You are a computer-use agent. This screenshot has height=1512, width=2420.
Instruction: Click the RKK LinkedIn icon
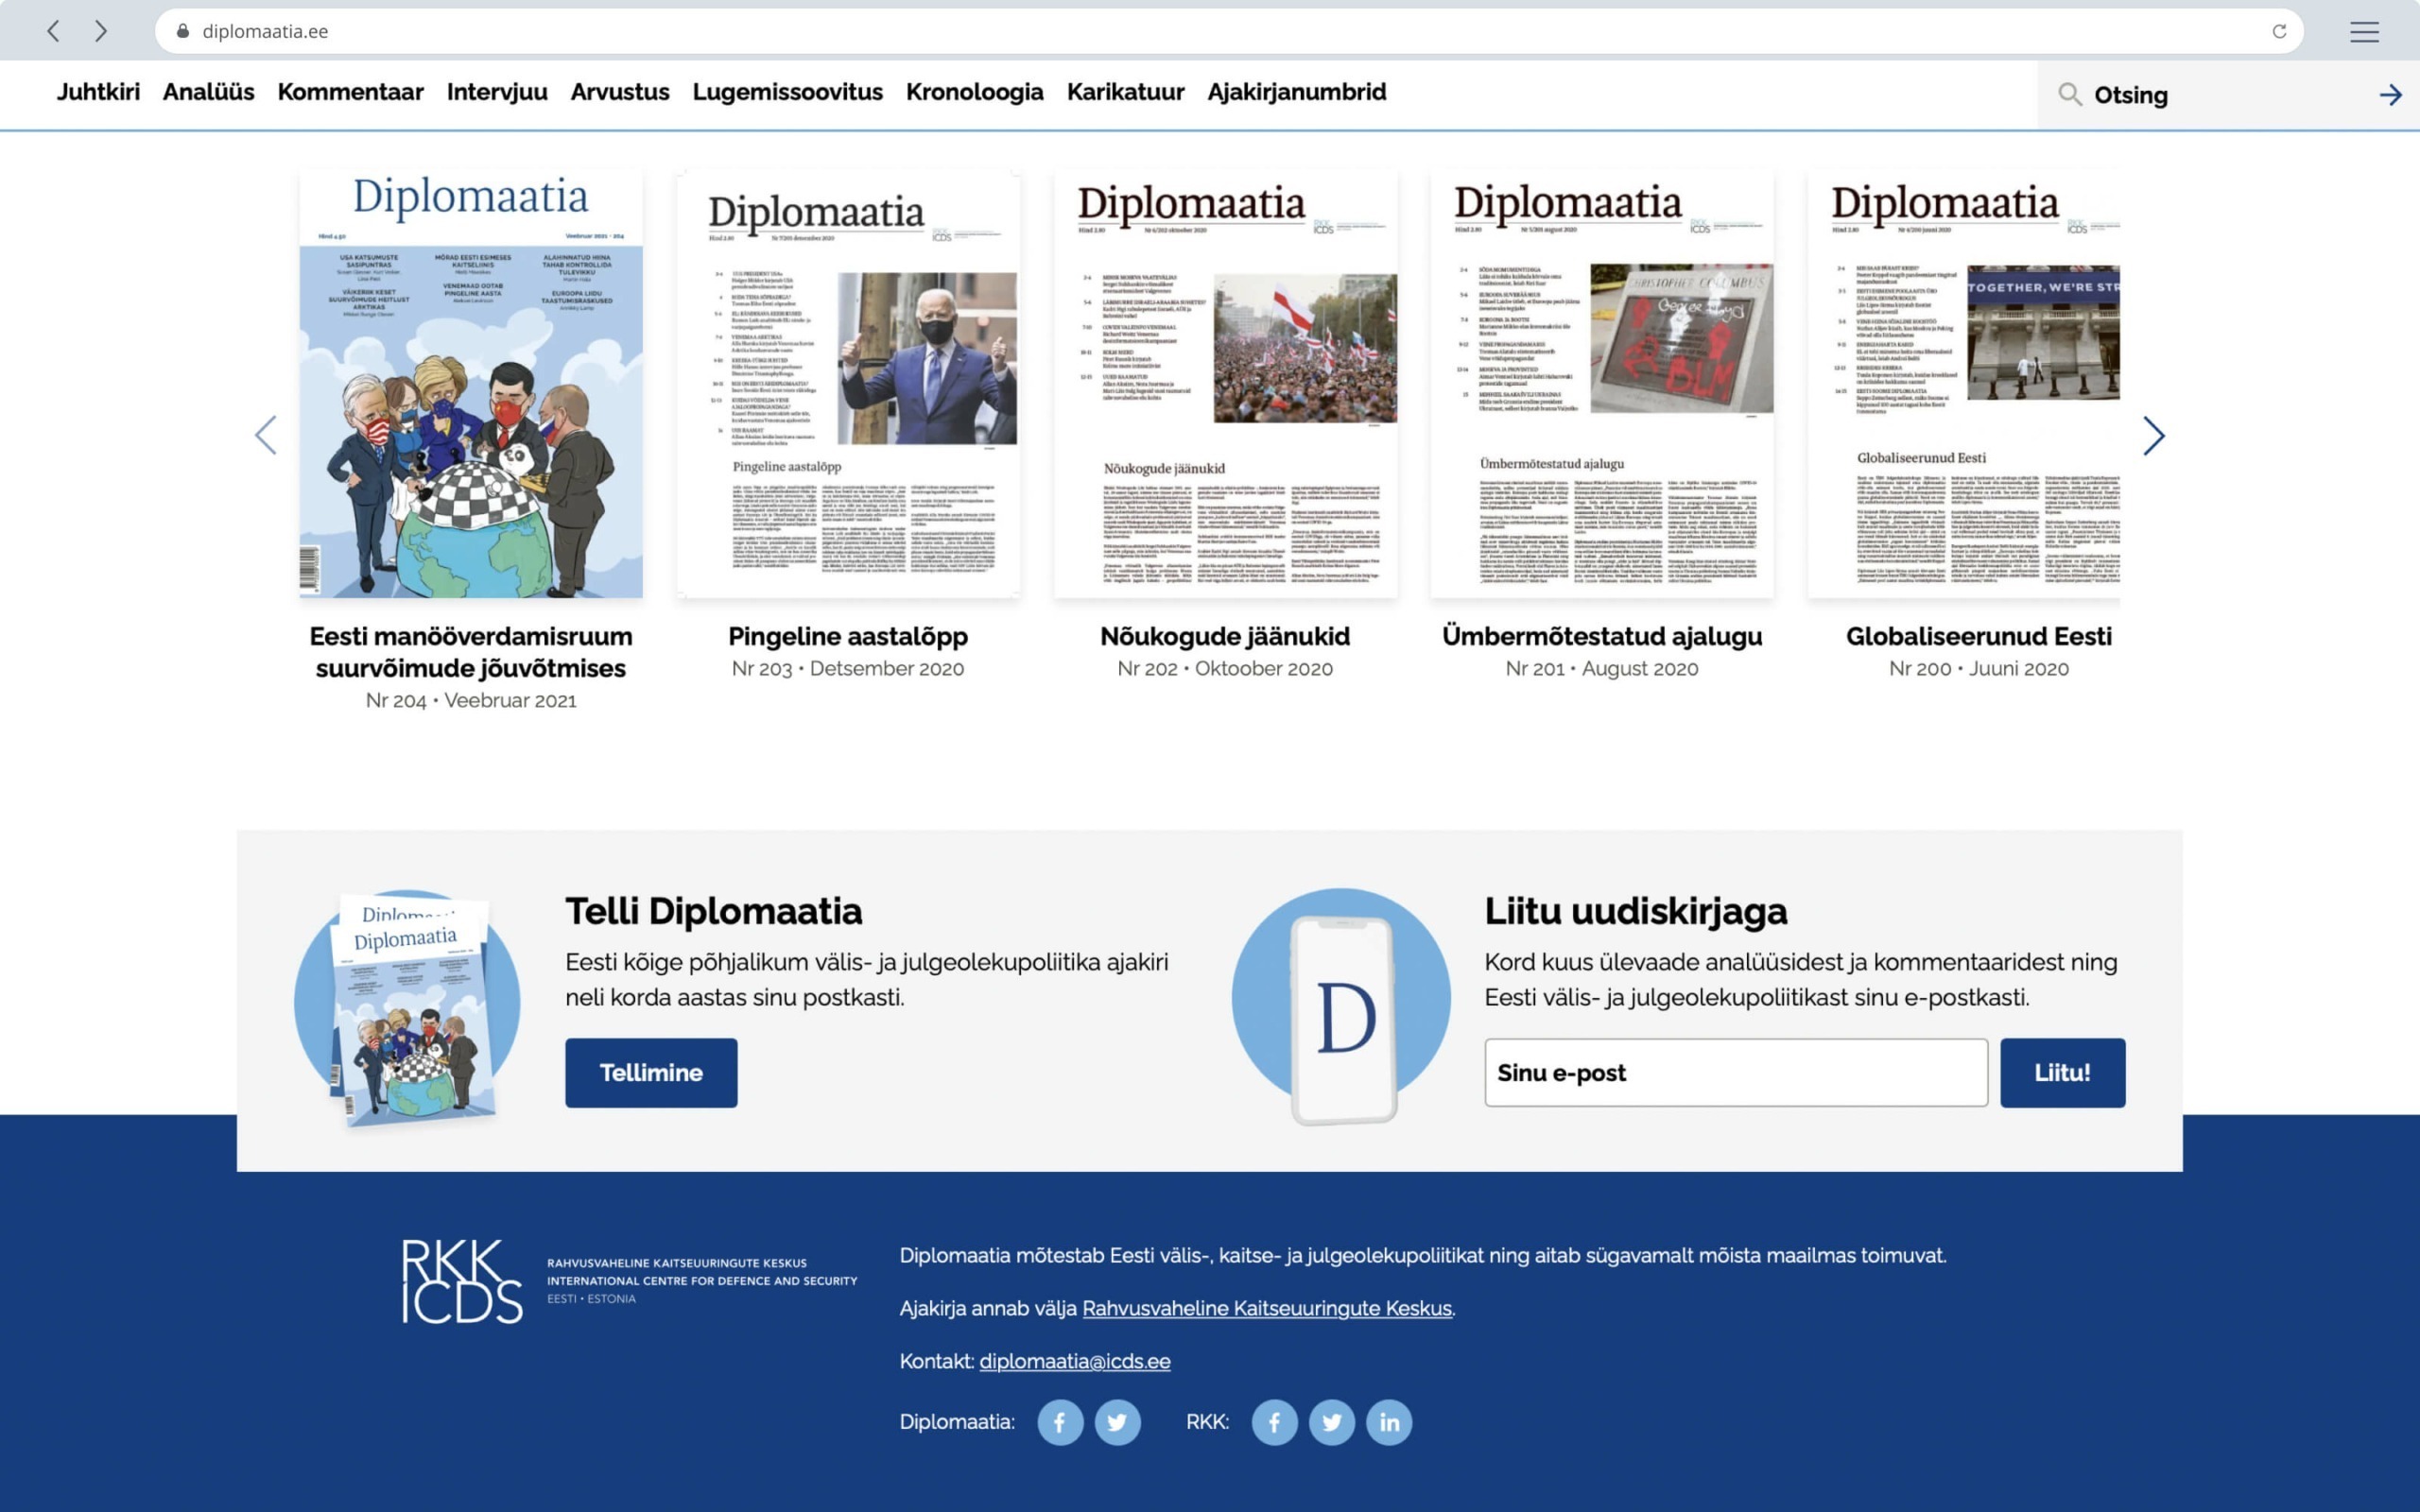coord(1389,1421)
